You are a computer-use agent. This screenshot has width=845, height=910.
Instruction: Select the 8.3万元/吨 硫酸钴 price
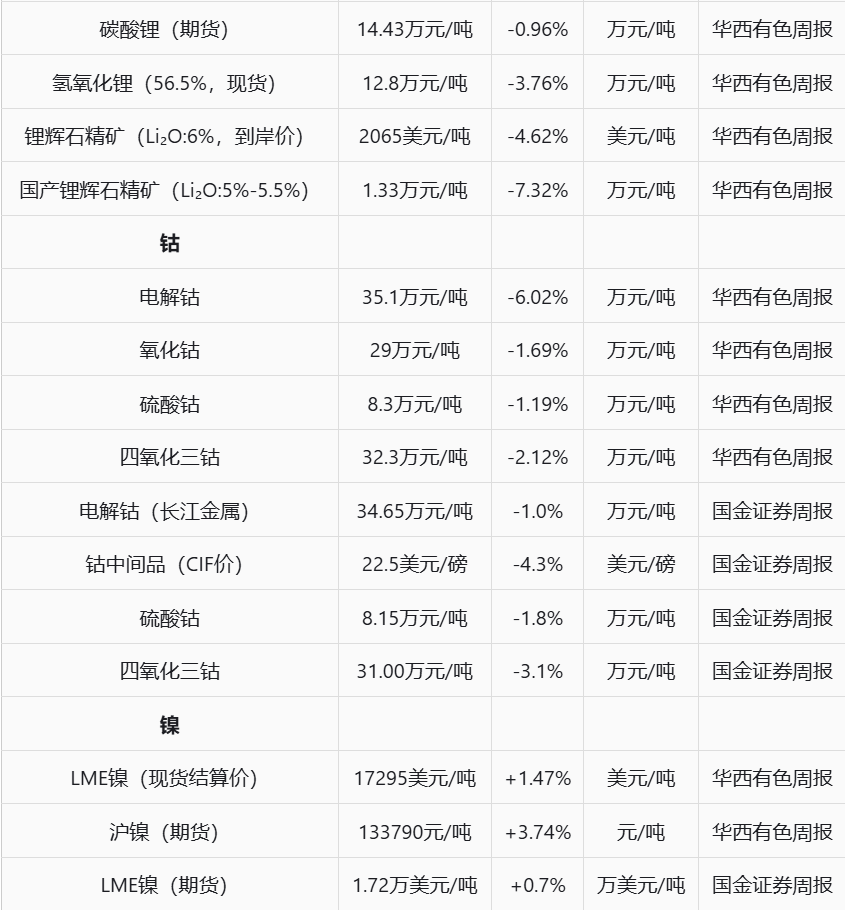tap(415, 404)
